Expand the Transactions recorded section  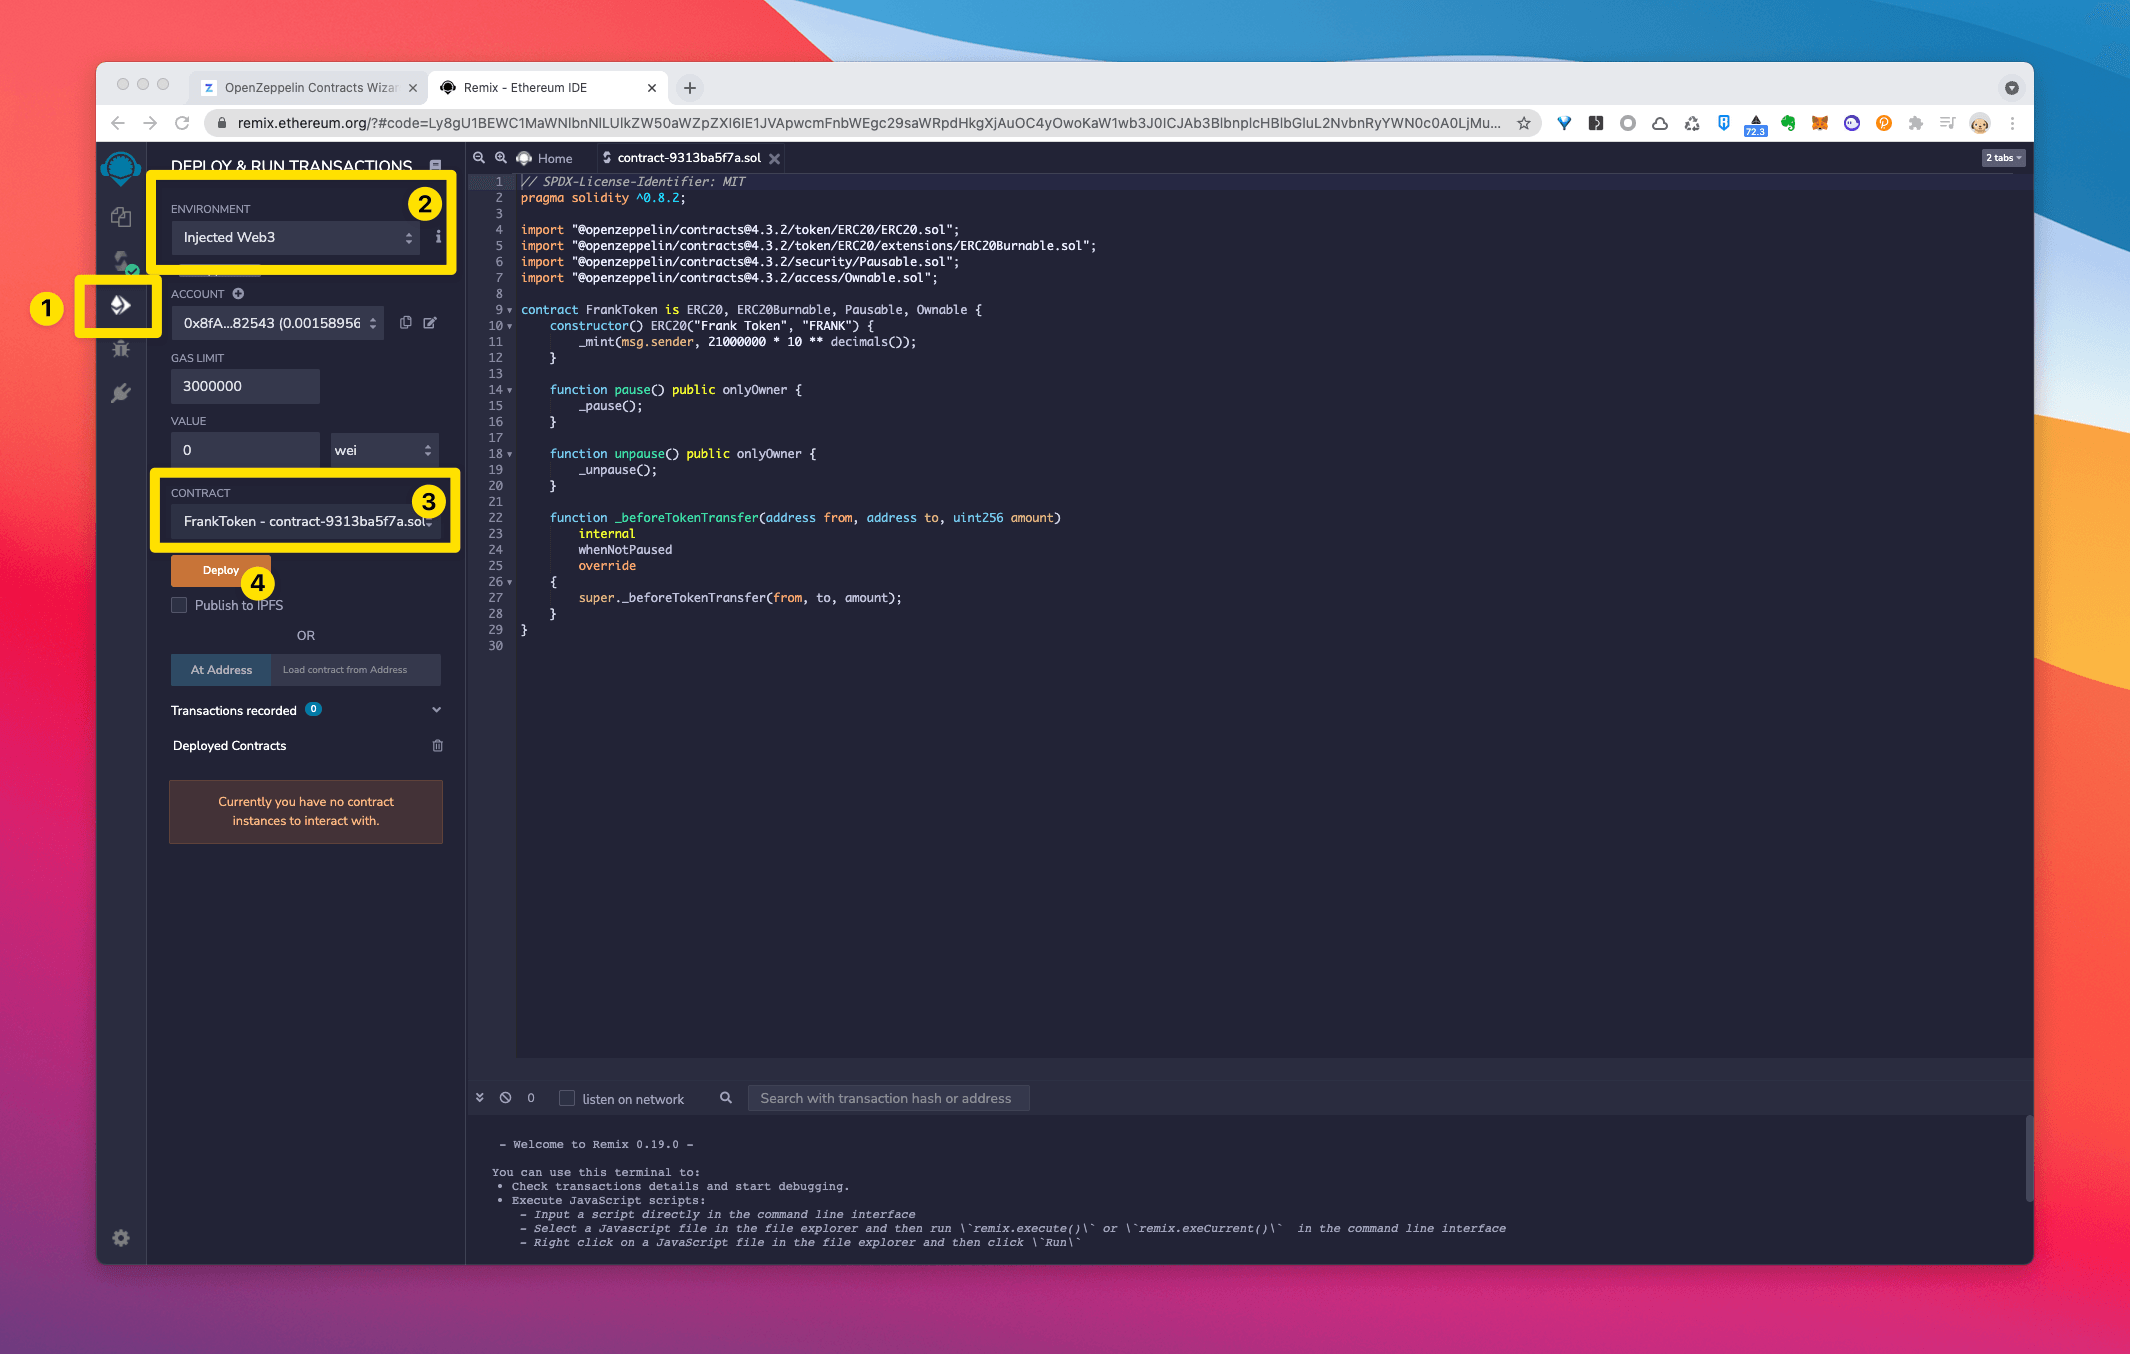click(x=436, y=710)
